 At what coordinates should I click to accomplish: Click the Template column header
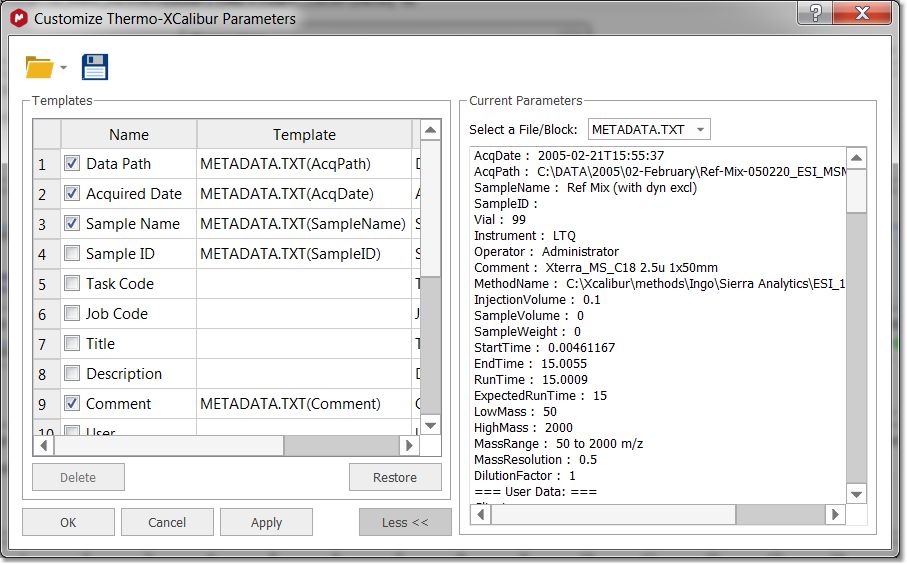[x=304, y=135]
